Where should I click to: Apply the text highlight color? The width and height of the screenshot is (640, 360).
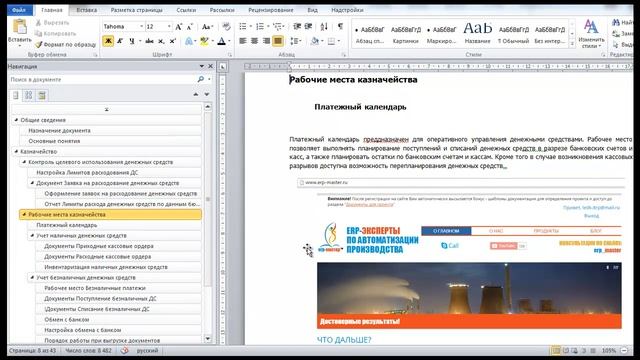[x=204, y=41]
